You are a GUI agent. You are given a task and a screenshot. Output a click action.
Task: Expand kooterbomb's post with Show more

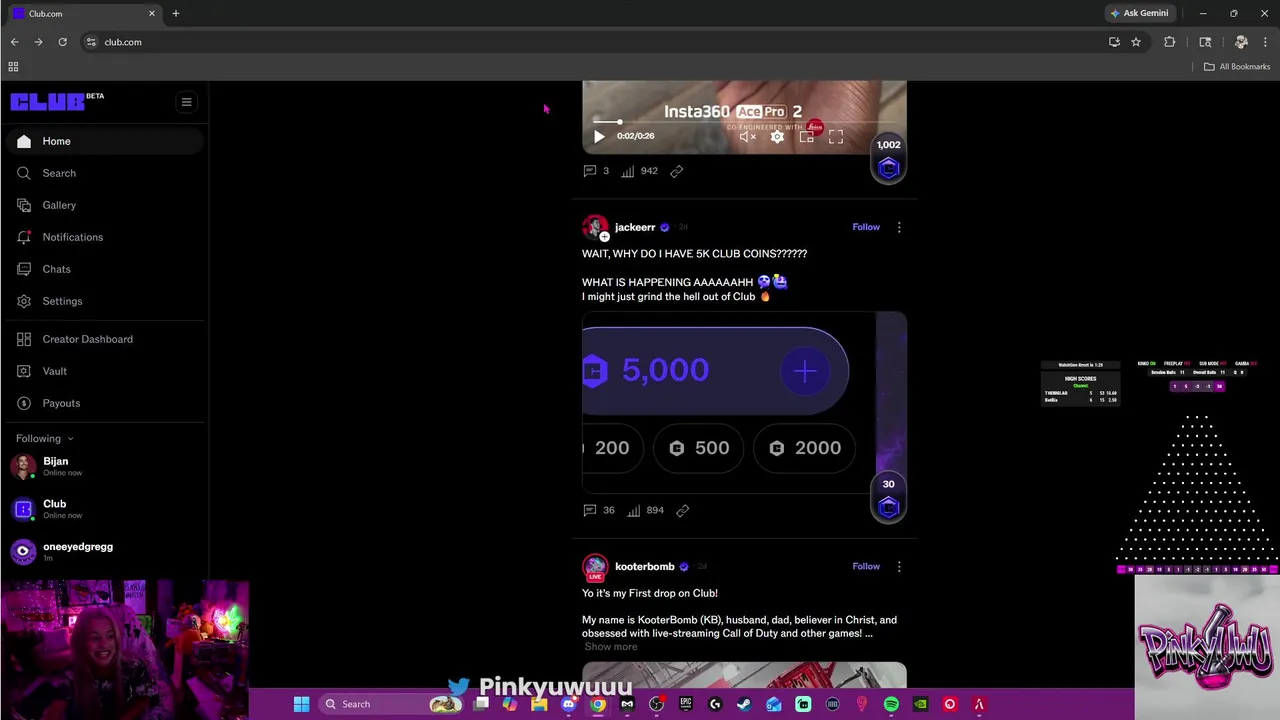(610, 646)
